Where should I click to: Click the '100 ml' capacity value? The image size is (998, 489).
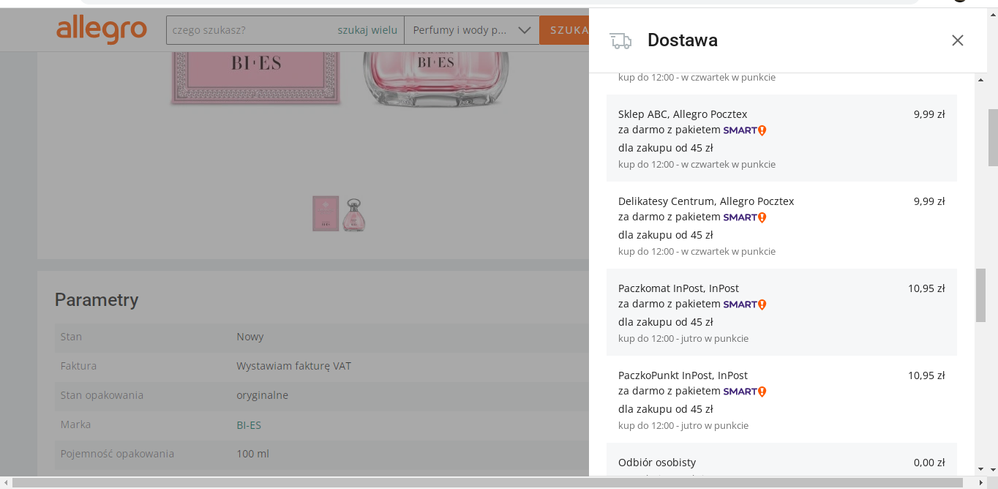point(253,454)
